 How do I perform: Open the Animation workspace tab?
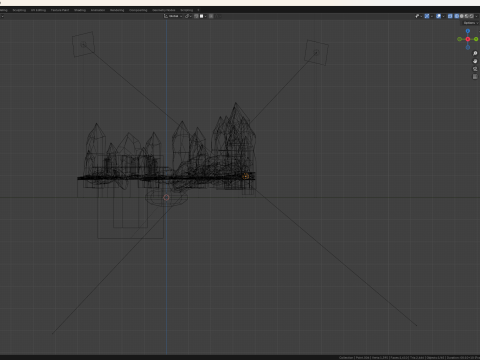(98, 10)
